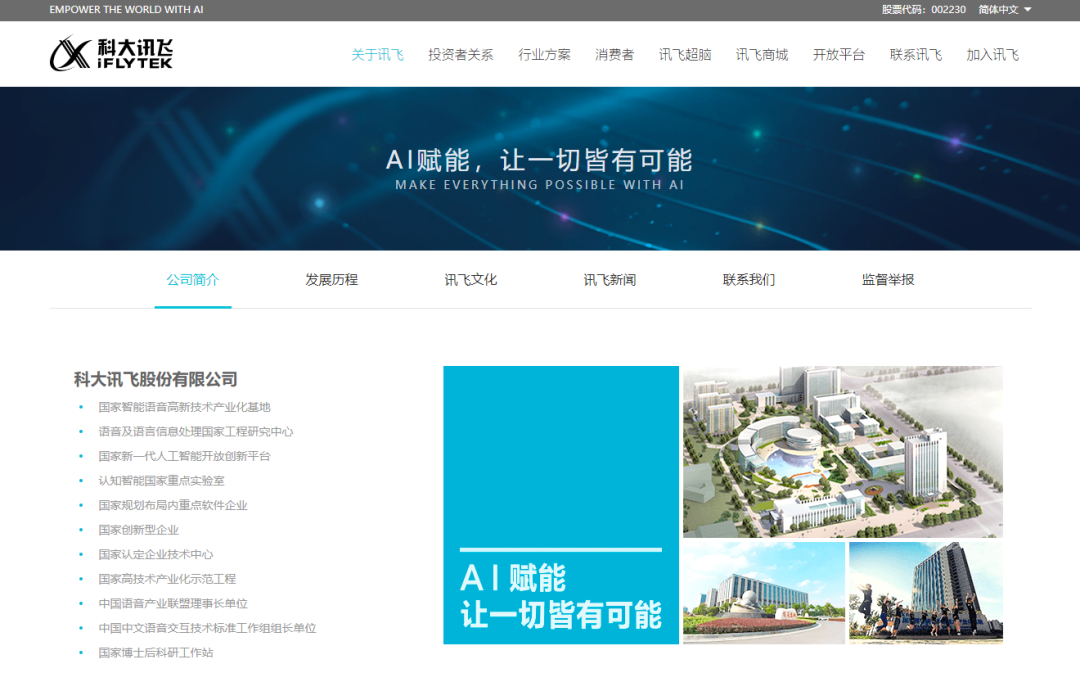Viewport: 1080px width, 700px height.
Task: Open 投资者关系 navigation item
Action: [x=461, y=54]
